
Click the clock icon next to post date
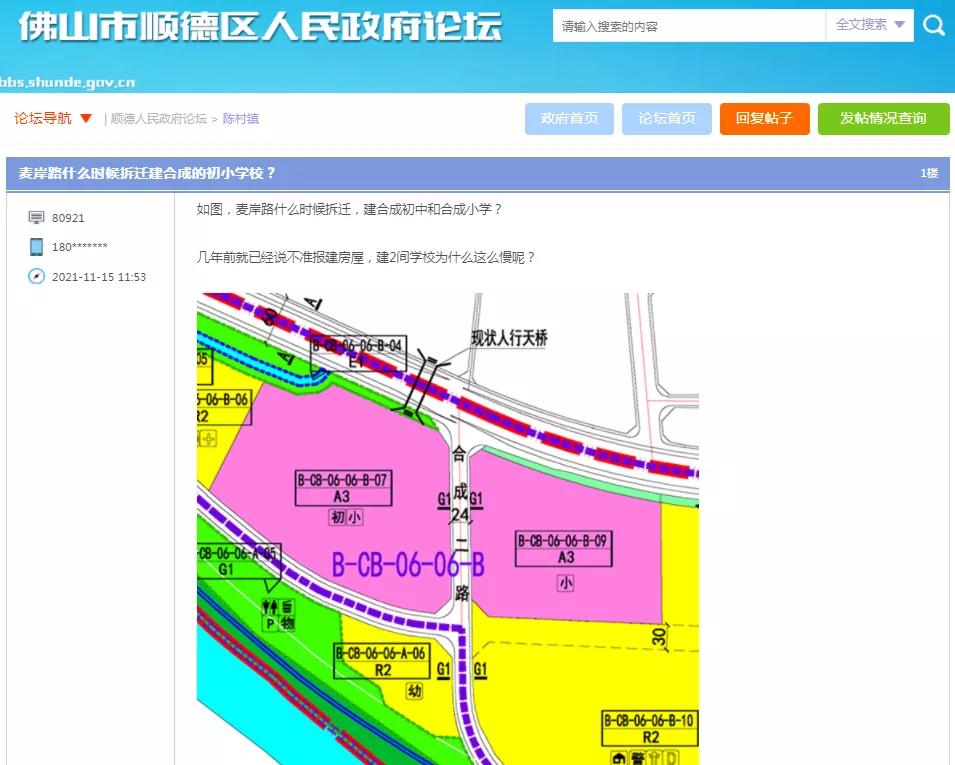pos(34,277)
